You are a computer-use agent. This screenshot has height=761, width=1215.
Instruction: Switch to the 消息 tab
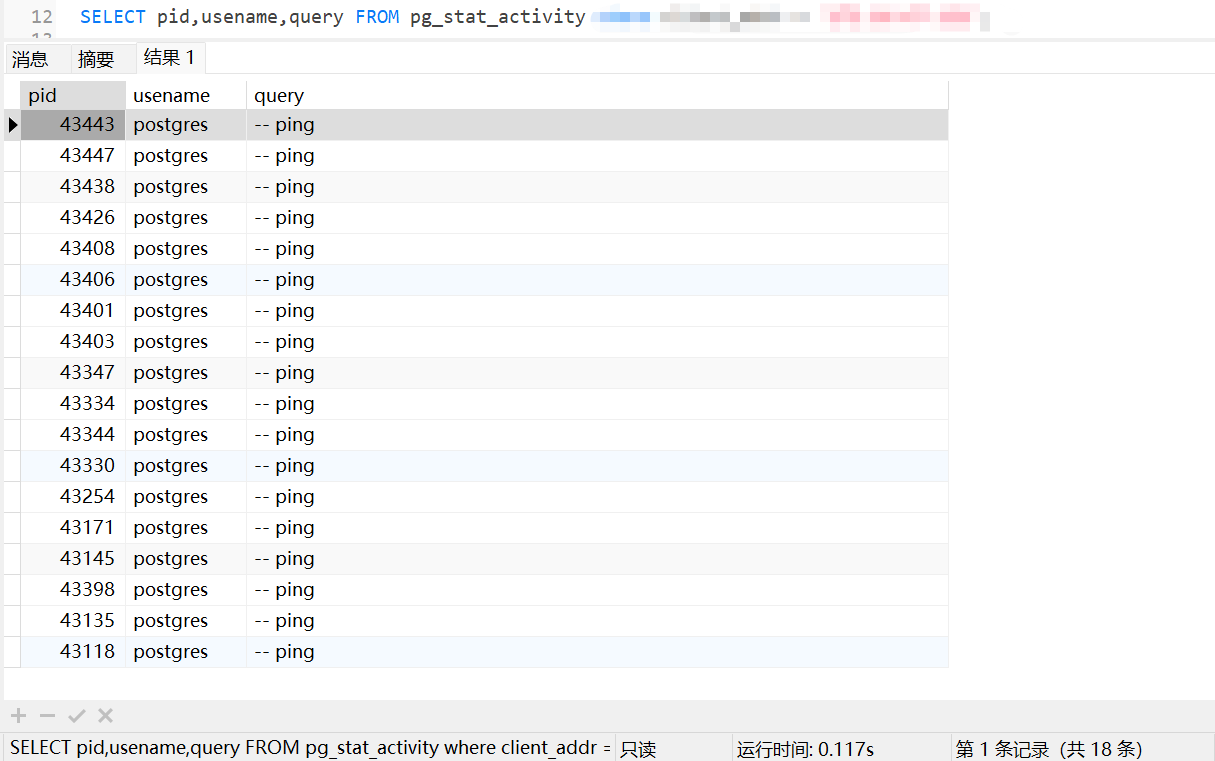click(30, 59)
